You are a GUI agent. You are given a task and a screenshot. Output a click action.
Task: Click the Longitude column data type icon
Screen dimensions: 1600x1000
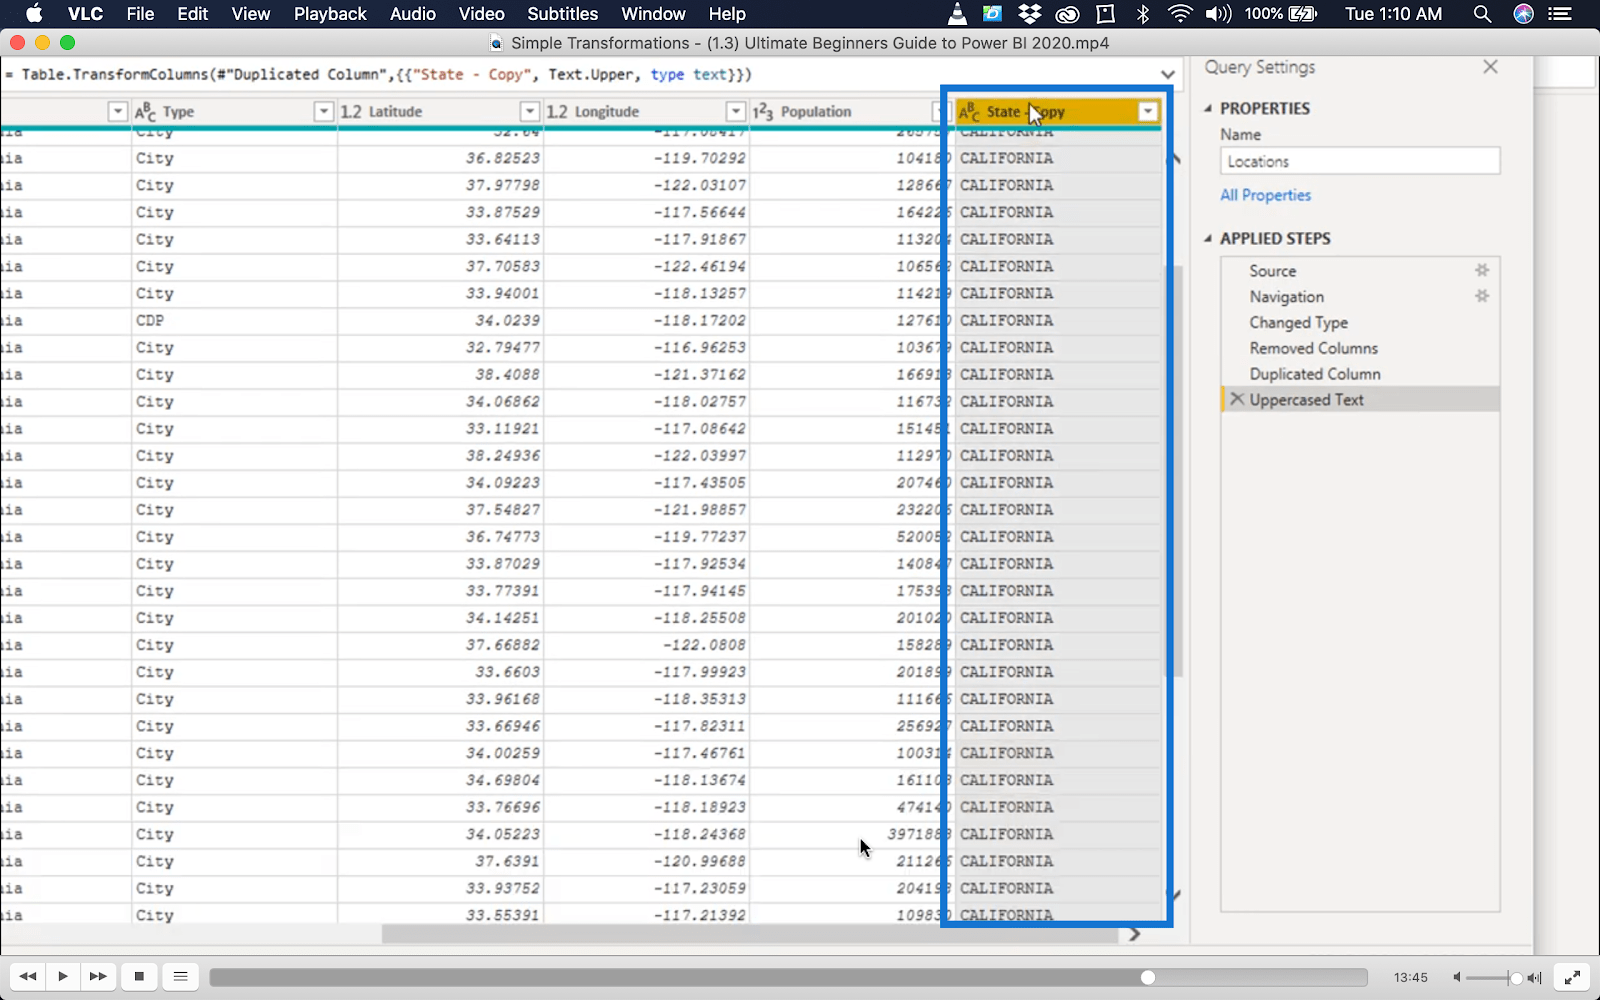click(x=557, y=112)
